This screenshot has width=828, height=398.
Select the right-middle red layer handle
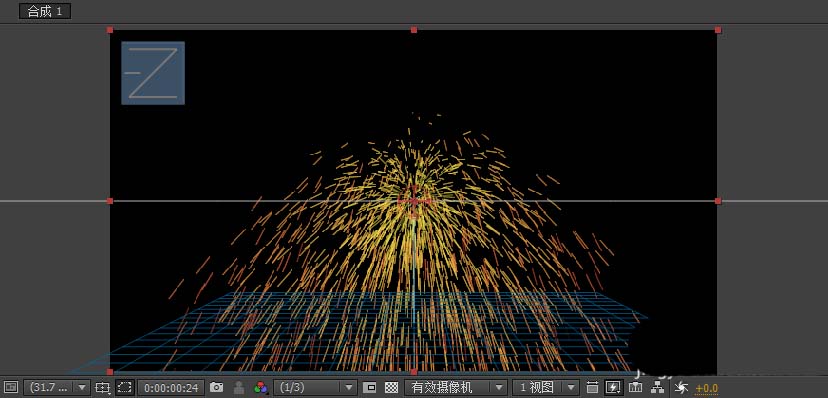(x=718, y=201)
